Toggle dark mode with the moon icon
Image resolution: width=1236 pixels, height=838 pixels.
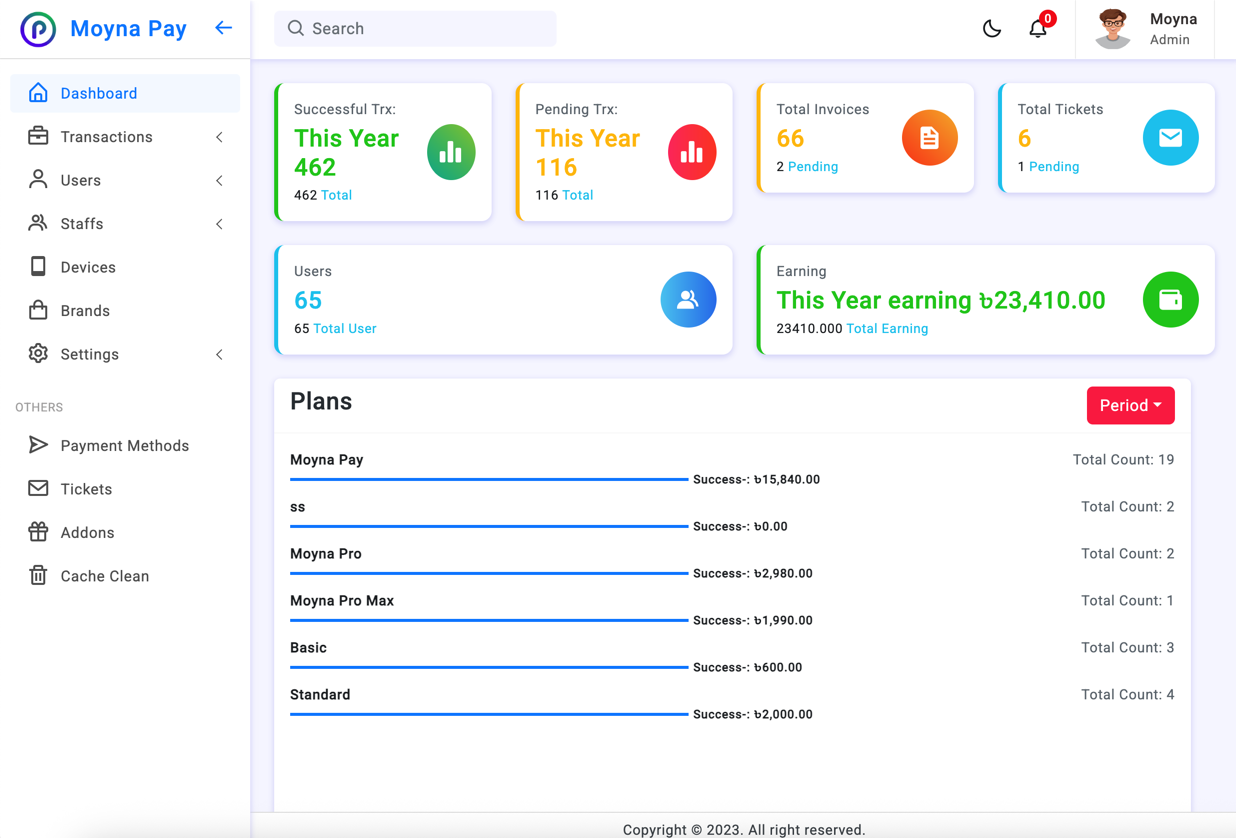pos(991,29)
